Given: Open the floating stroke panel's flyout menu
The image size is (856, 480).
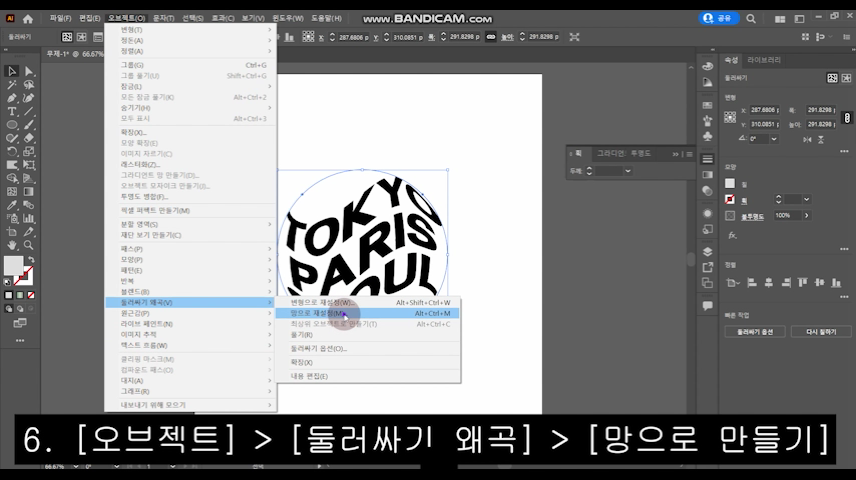Looking at the screenshot, I should tap(689, 155).
